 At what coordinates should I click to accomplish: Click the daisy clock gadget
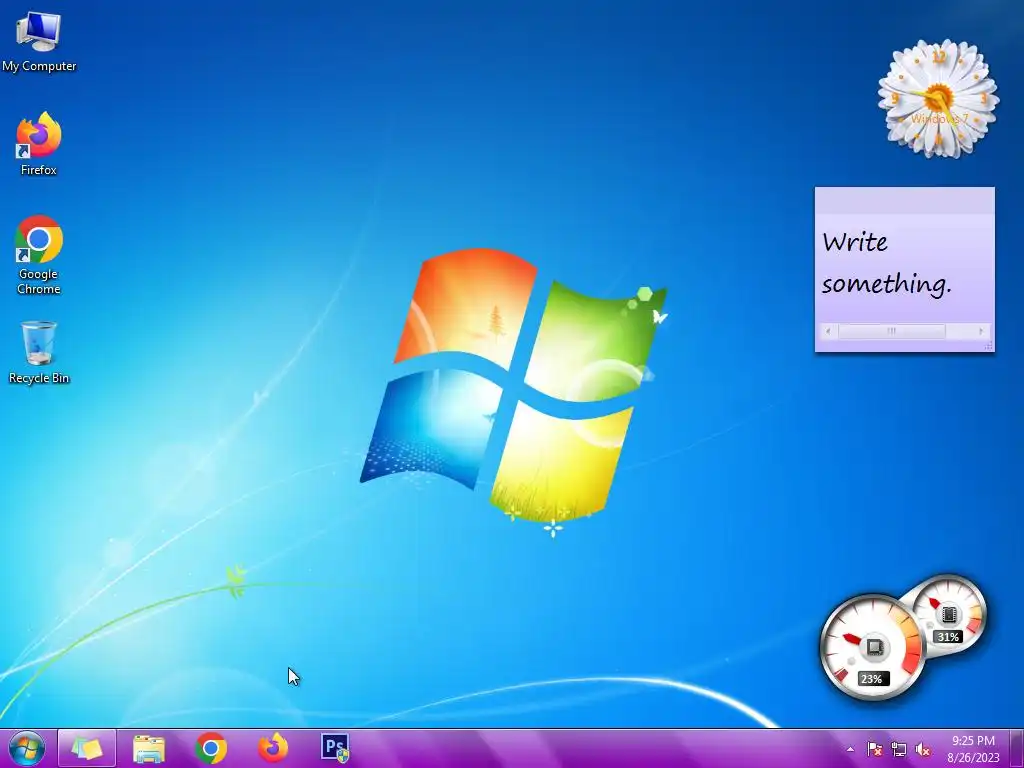point(938,99)
